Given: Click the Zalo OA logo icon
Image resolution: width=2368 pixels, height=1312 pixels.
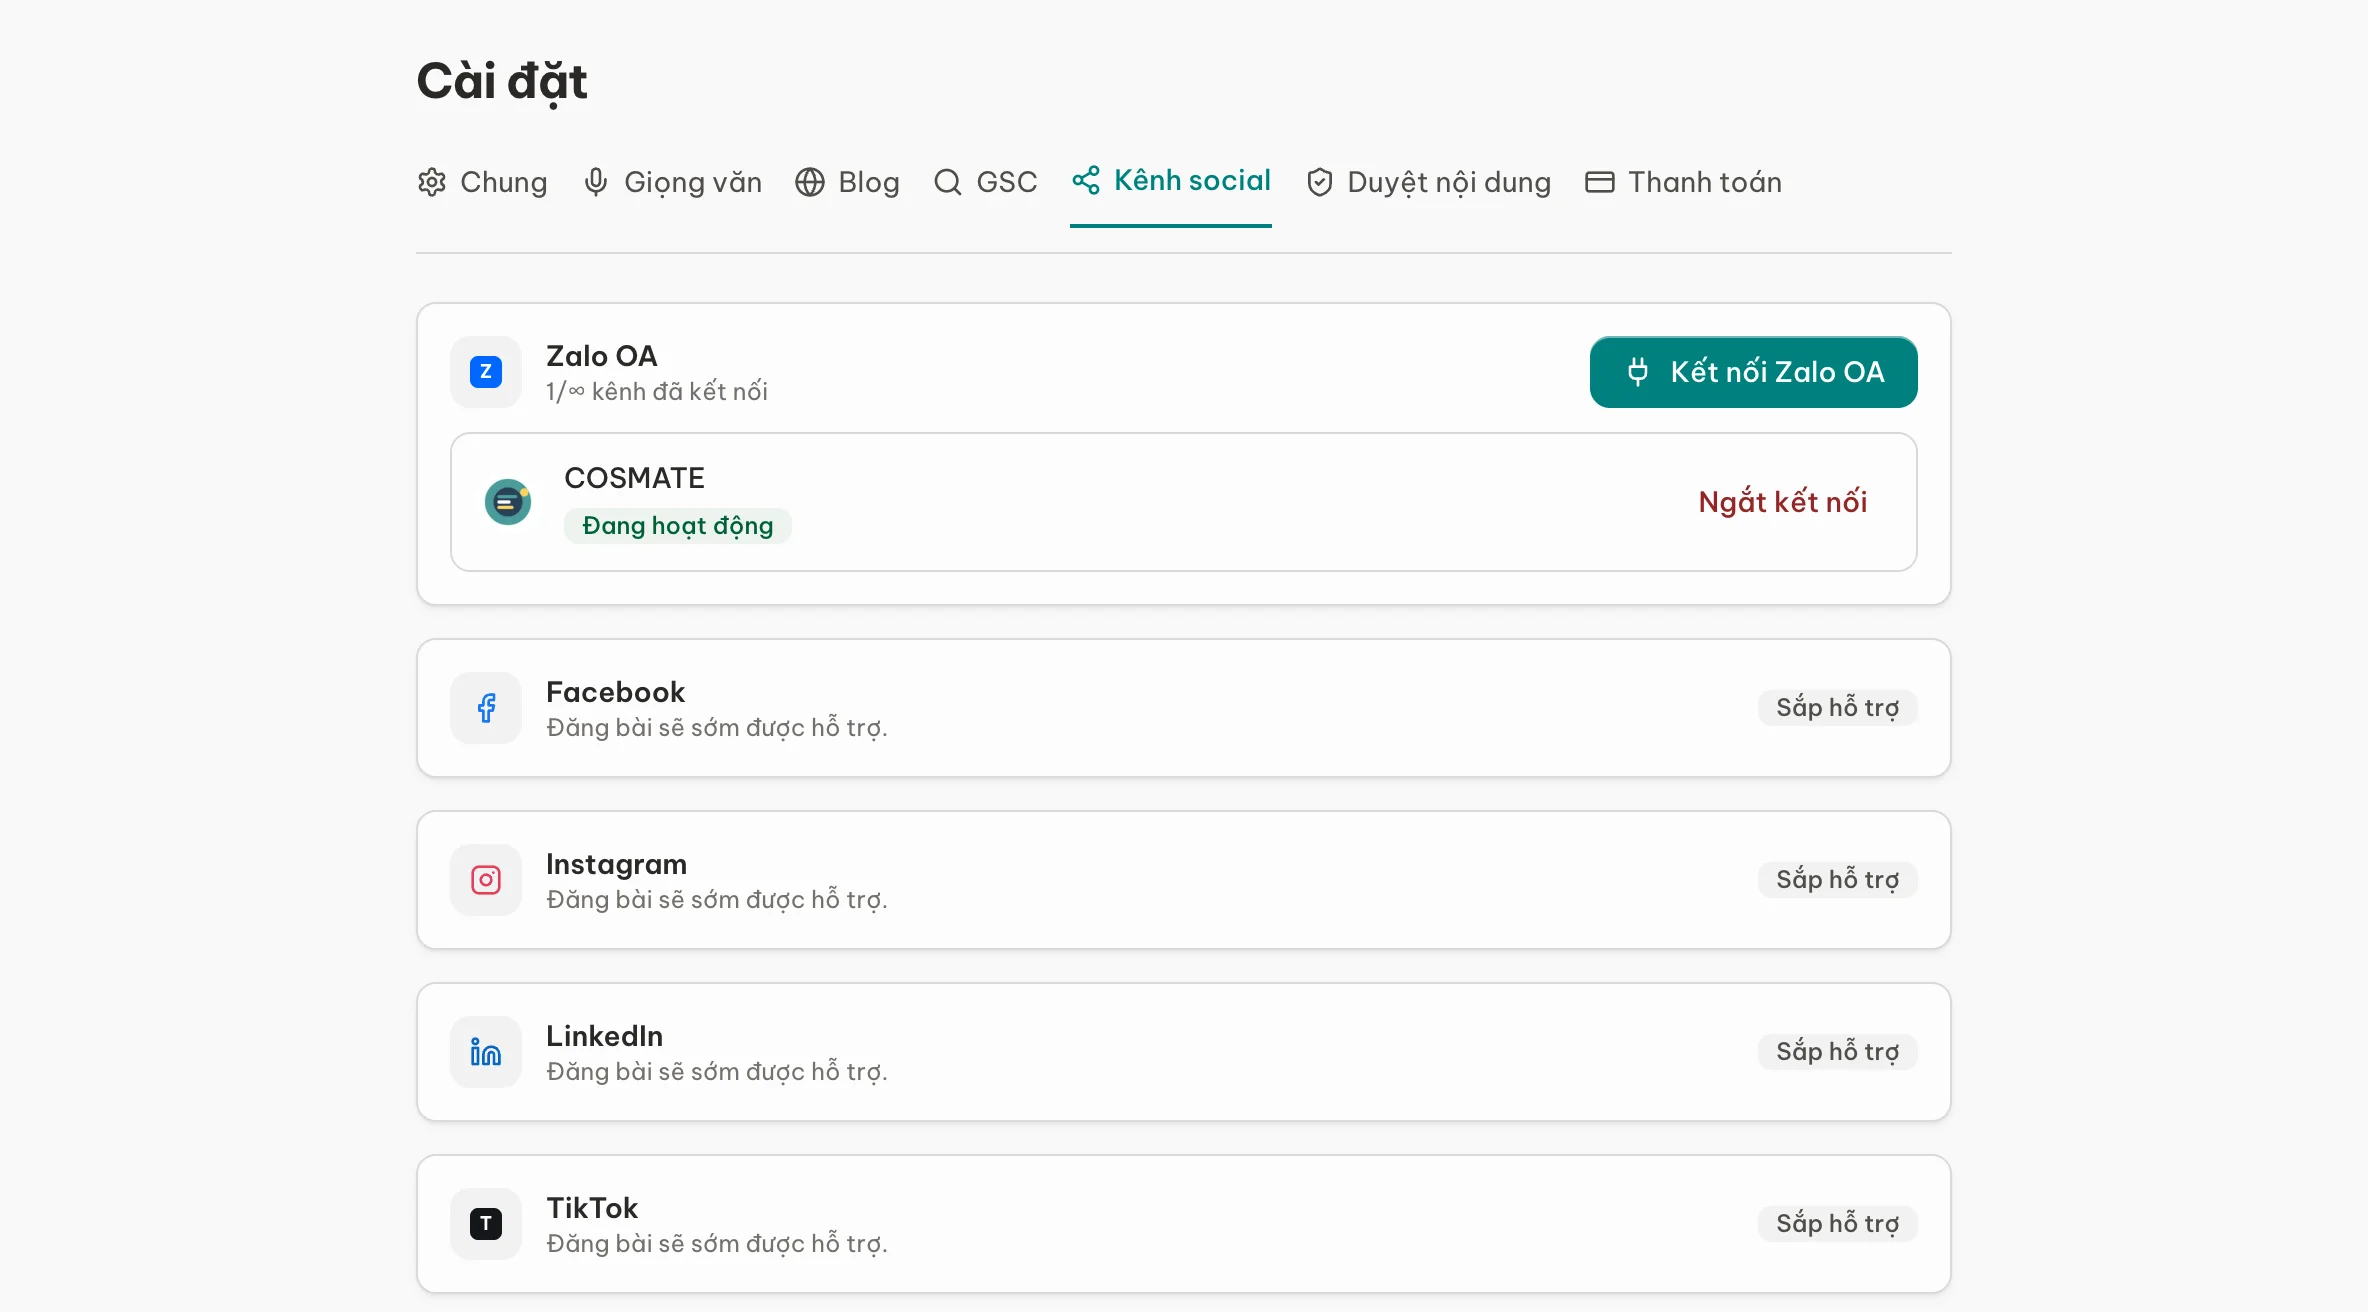Looking at the screenshot, I should [486, 372].
